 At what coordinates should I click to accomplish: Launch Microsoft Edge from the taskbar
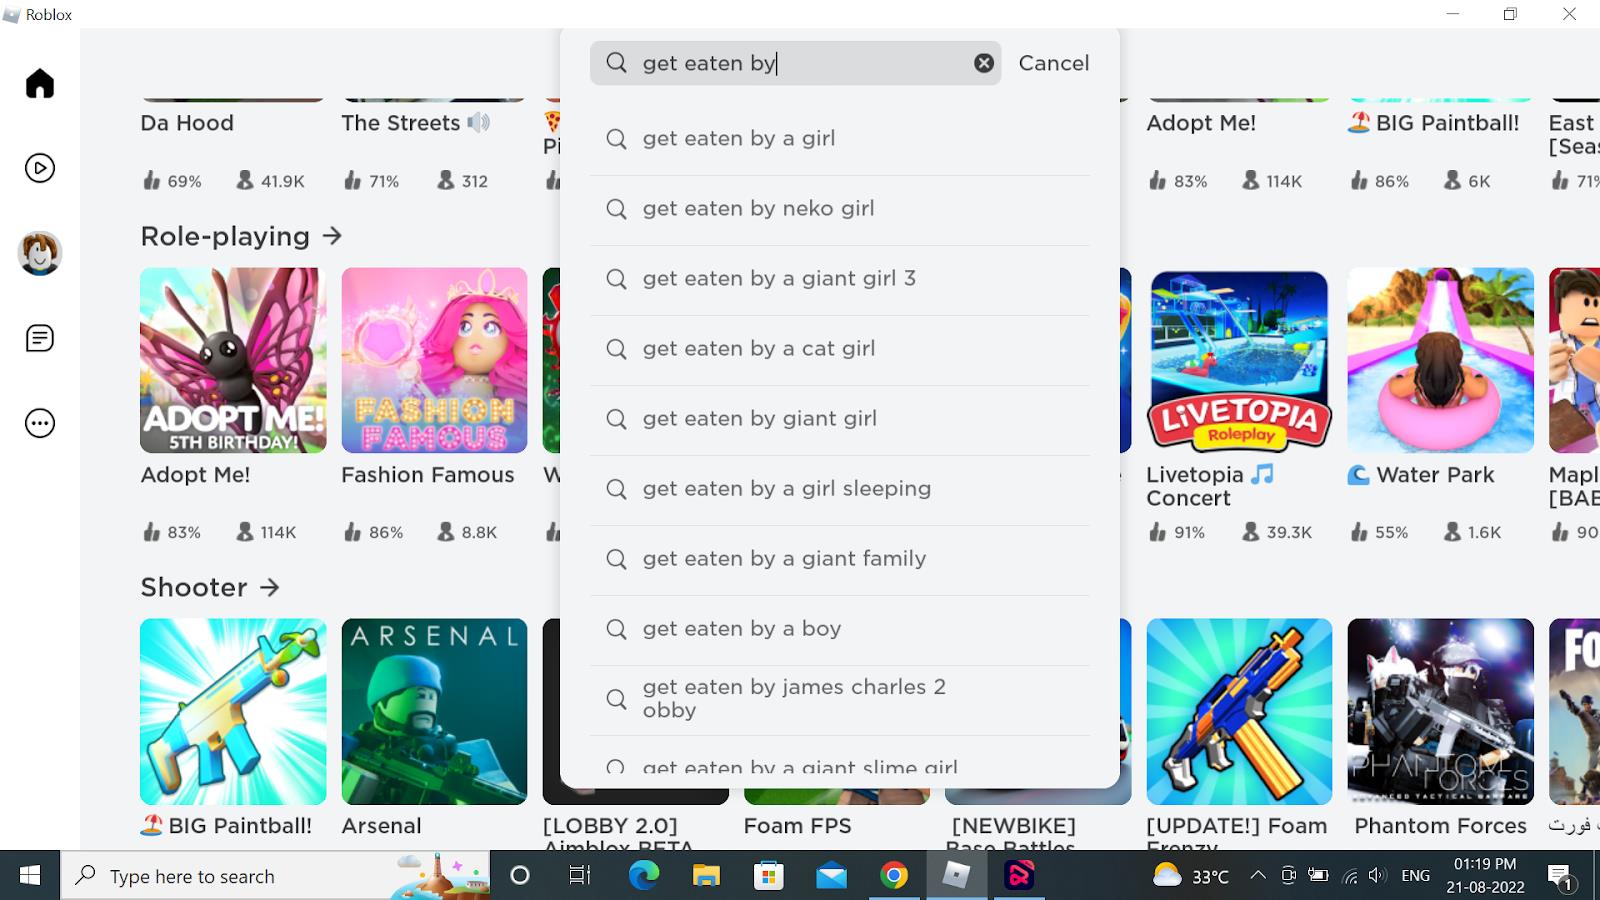tap(644, 876)
